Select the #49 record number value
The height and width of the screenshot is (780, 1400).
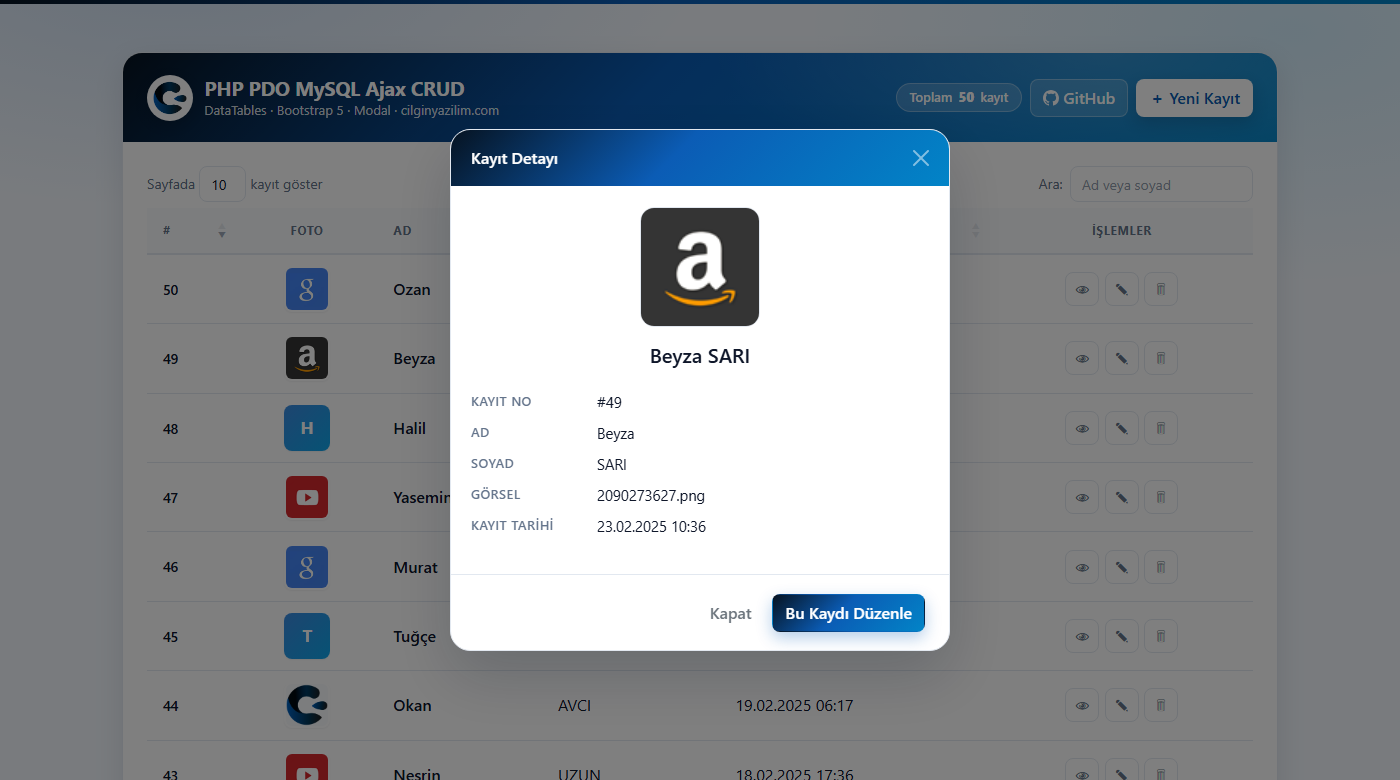click(x=609, y=402)
